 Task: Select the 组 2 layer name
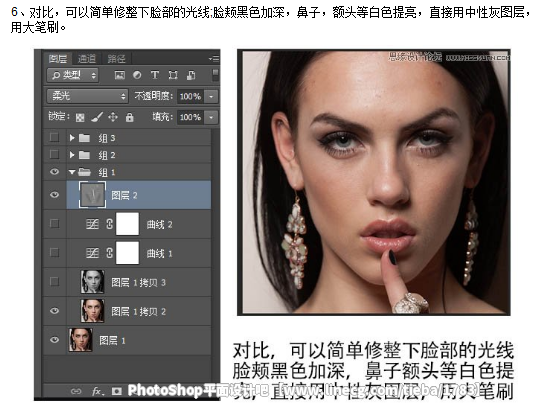point(107,156)
